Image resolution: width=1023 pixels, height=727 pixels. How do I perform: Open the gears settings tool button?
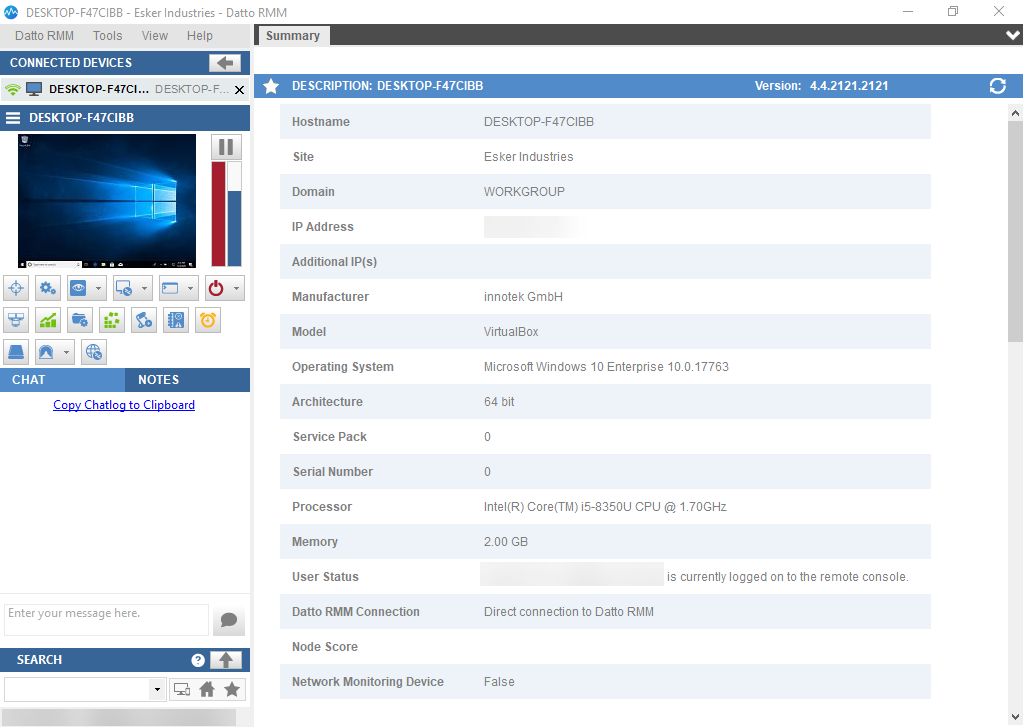click(x=48, y=288)
